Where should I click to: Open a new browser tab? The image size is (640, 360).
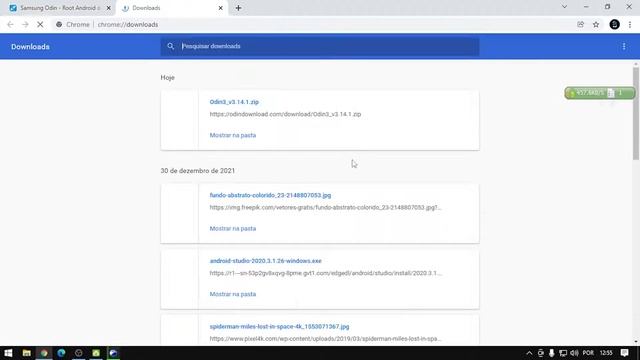[238, 8]
